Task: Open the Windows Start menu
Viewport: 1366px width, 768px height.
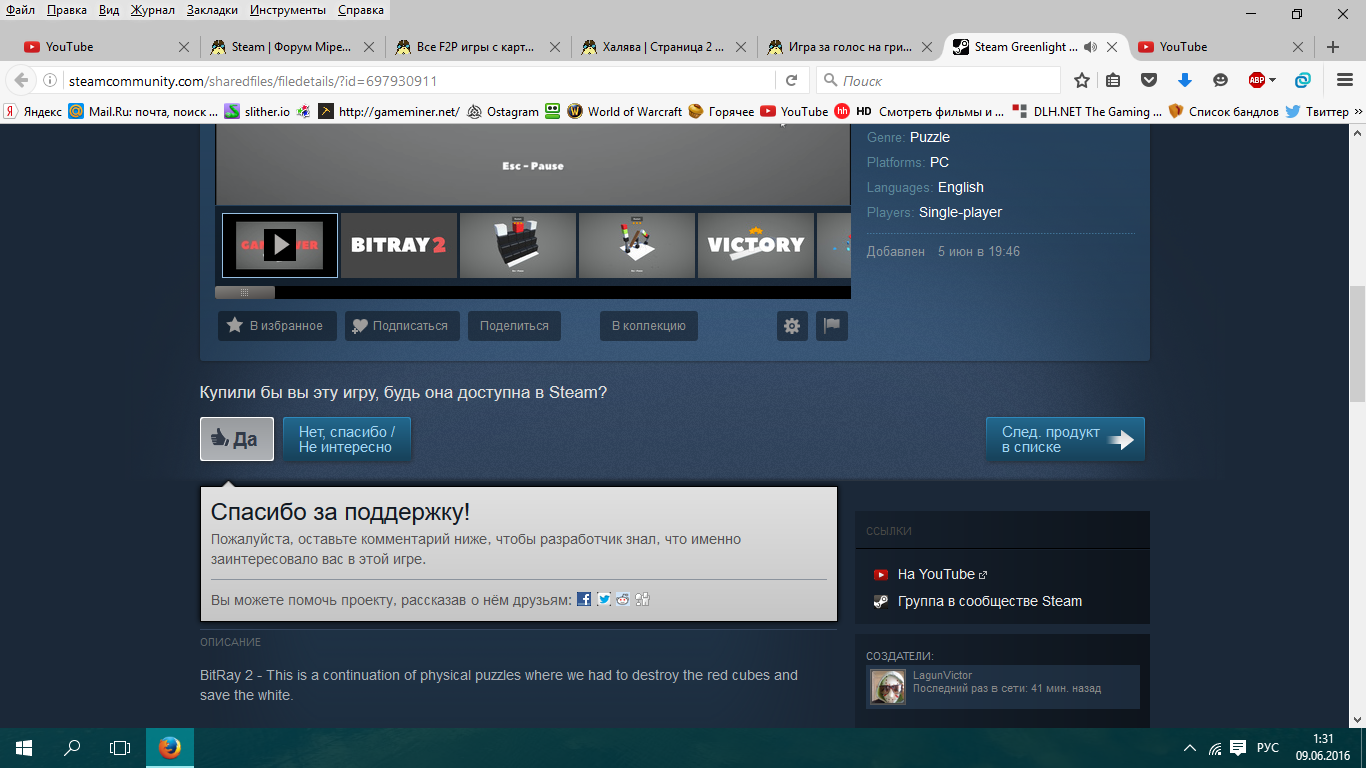Action: coord(24,748)
